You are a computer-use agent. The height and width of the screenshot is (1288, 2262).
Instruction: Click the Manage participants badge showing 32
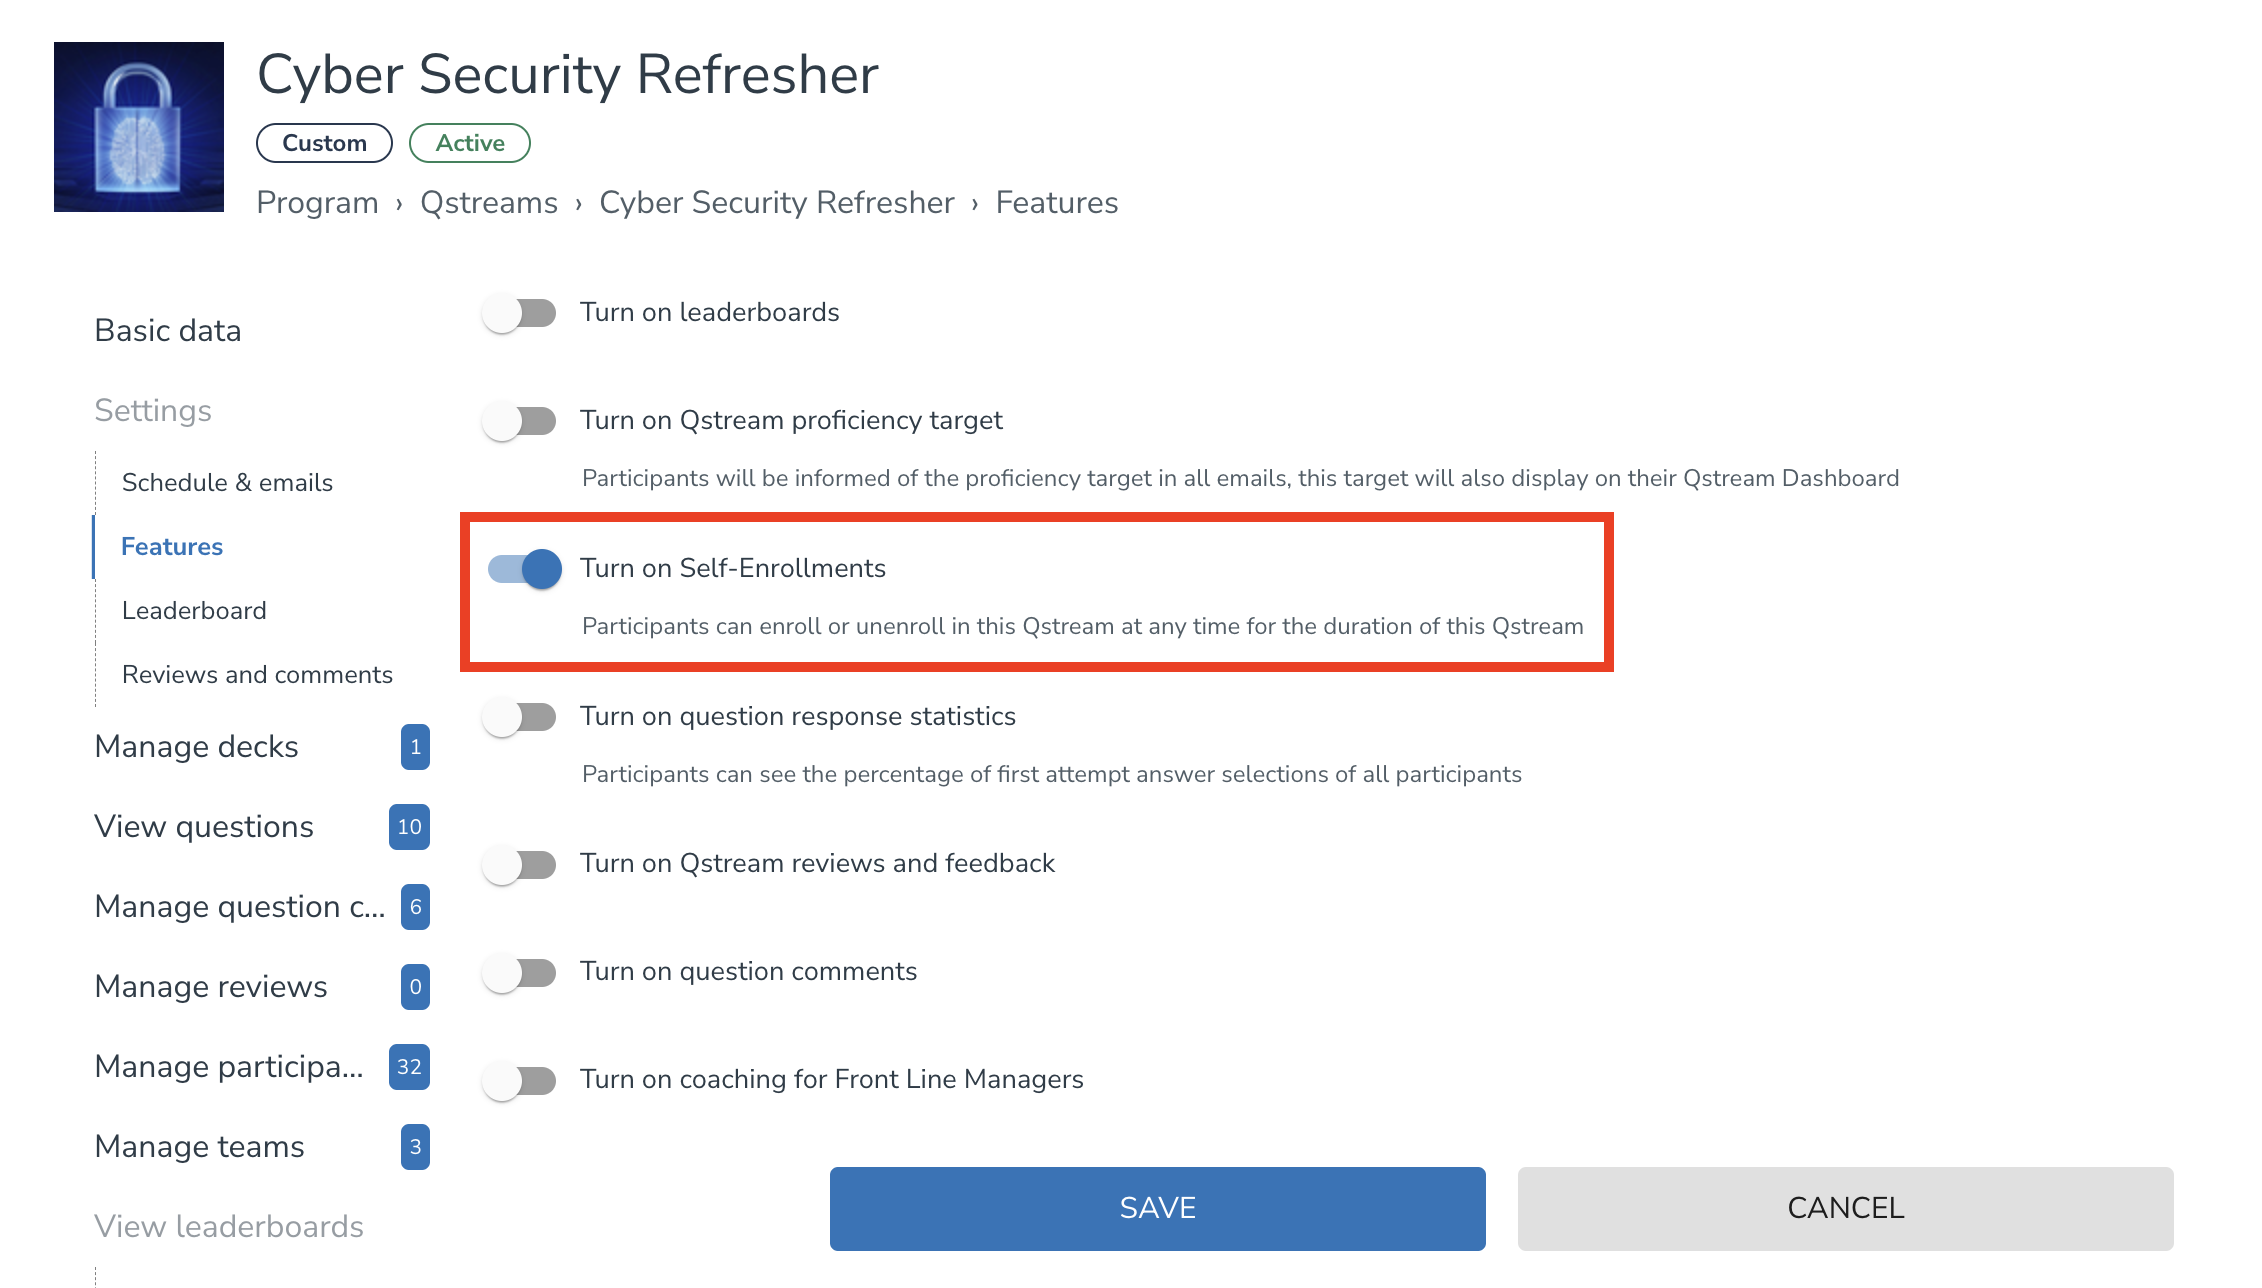(x=409, y=1067)
